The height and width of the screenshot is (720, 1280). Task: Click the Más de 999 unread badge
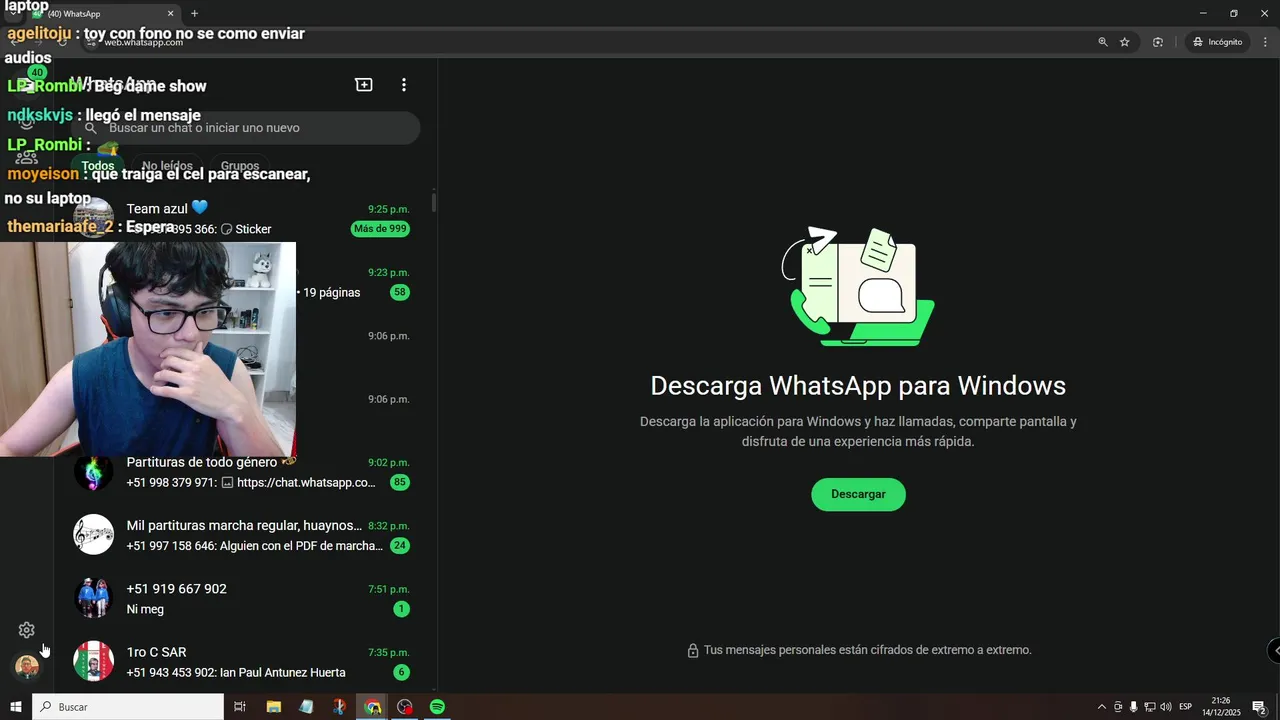point(380,229)
